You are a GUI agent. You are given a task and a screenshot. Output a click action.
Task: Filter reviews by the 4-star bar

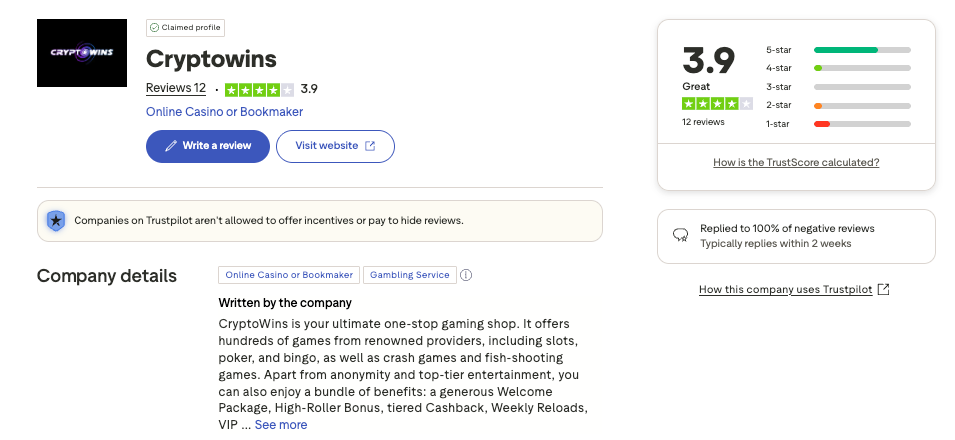pos(862,68)
